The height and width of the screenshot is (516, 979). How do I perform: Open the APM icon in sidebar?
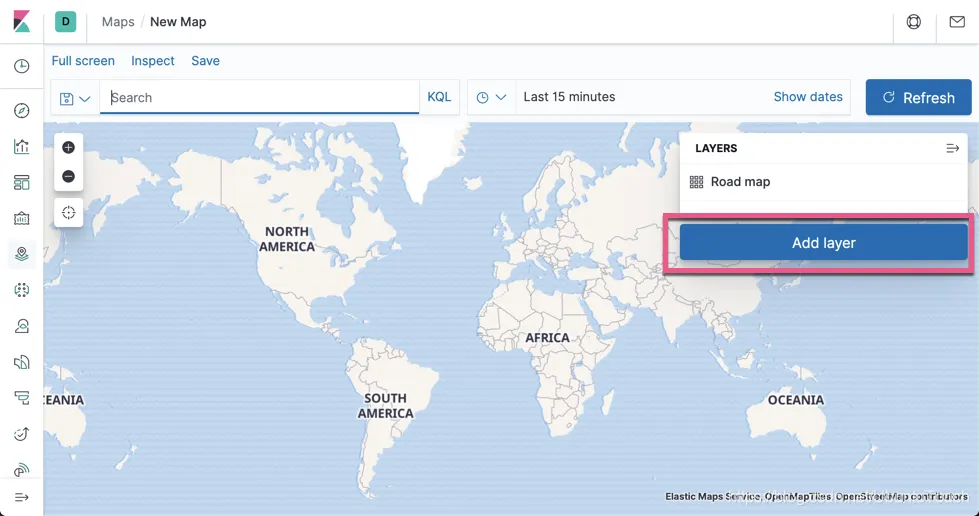[22, 398]
